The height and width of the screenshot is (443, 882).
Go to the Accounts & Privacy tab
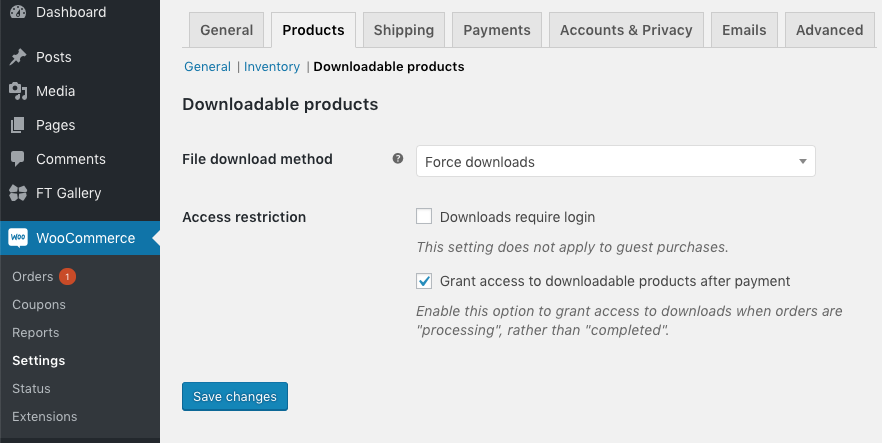coord(626,30)
